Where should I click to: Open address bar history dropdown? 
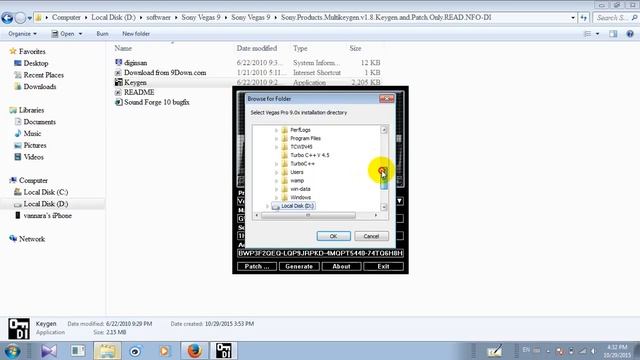click(573, 18)
